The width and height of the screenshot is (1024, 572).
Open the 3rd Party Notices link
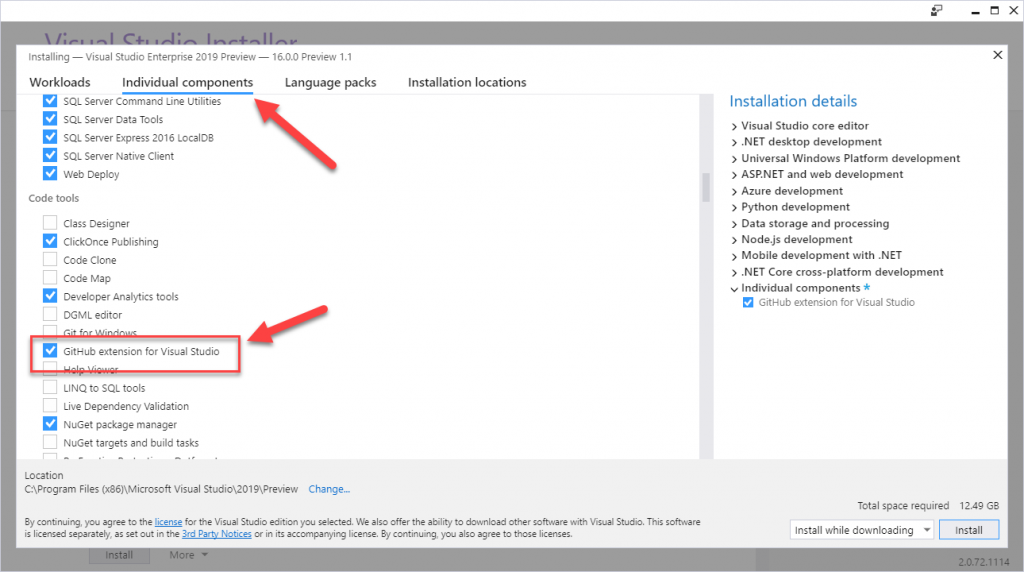(217, 533)
